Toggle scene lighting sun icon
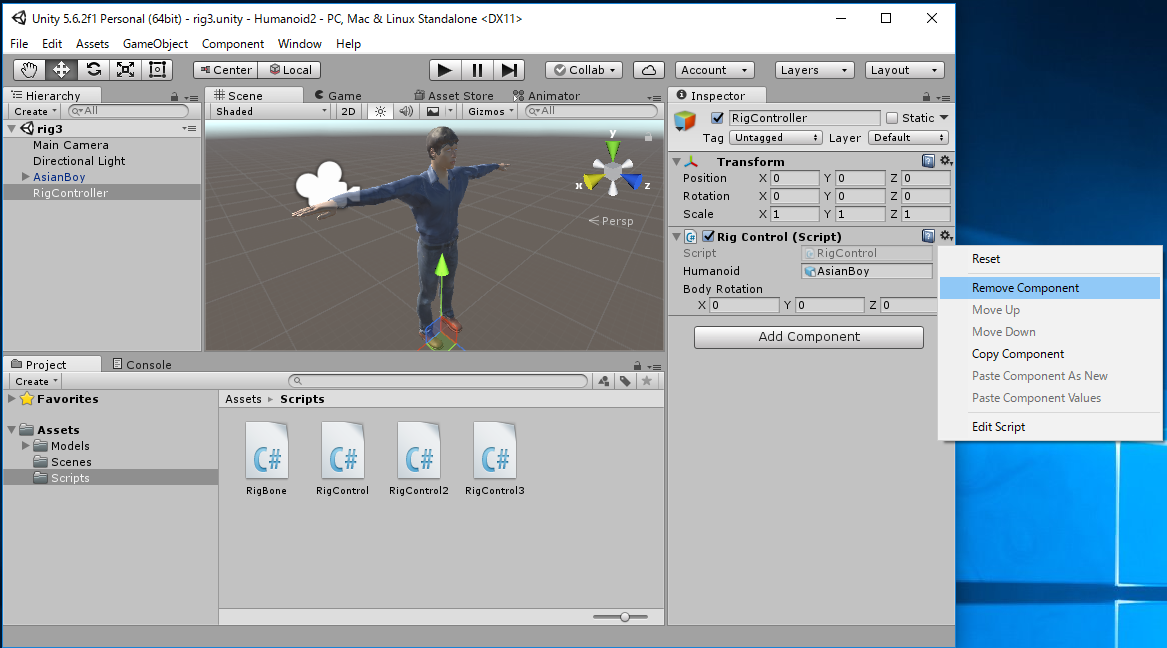This screenshot has height=648, width=1167. (380, 111)
